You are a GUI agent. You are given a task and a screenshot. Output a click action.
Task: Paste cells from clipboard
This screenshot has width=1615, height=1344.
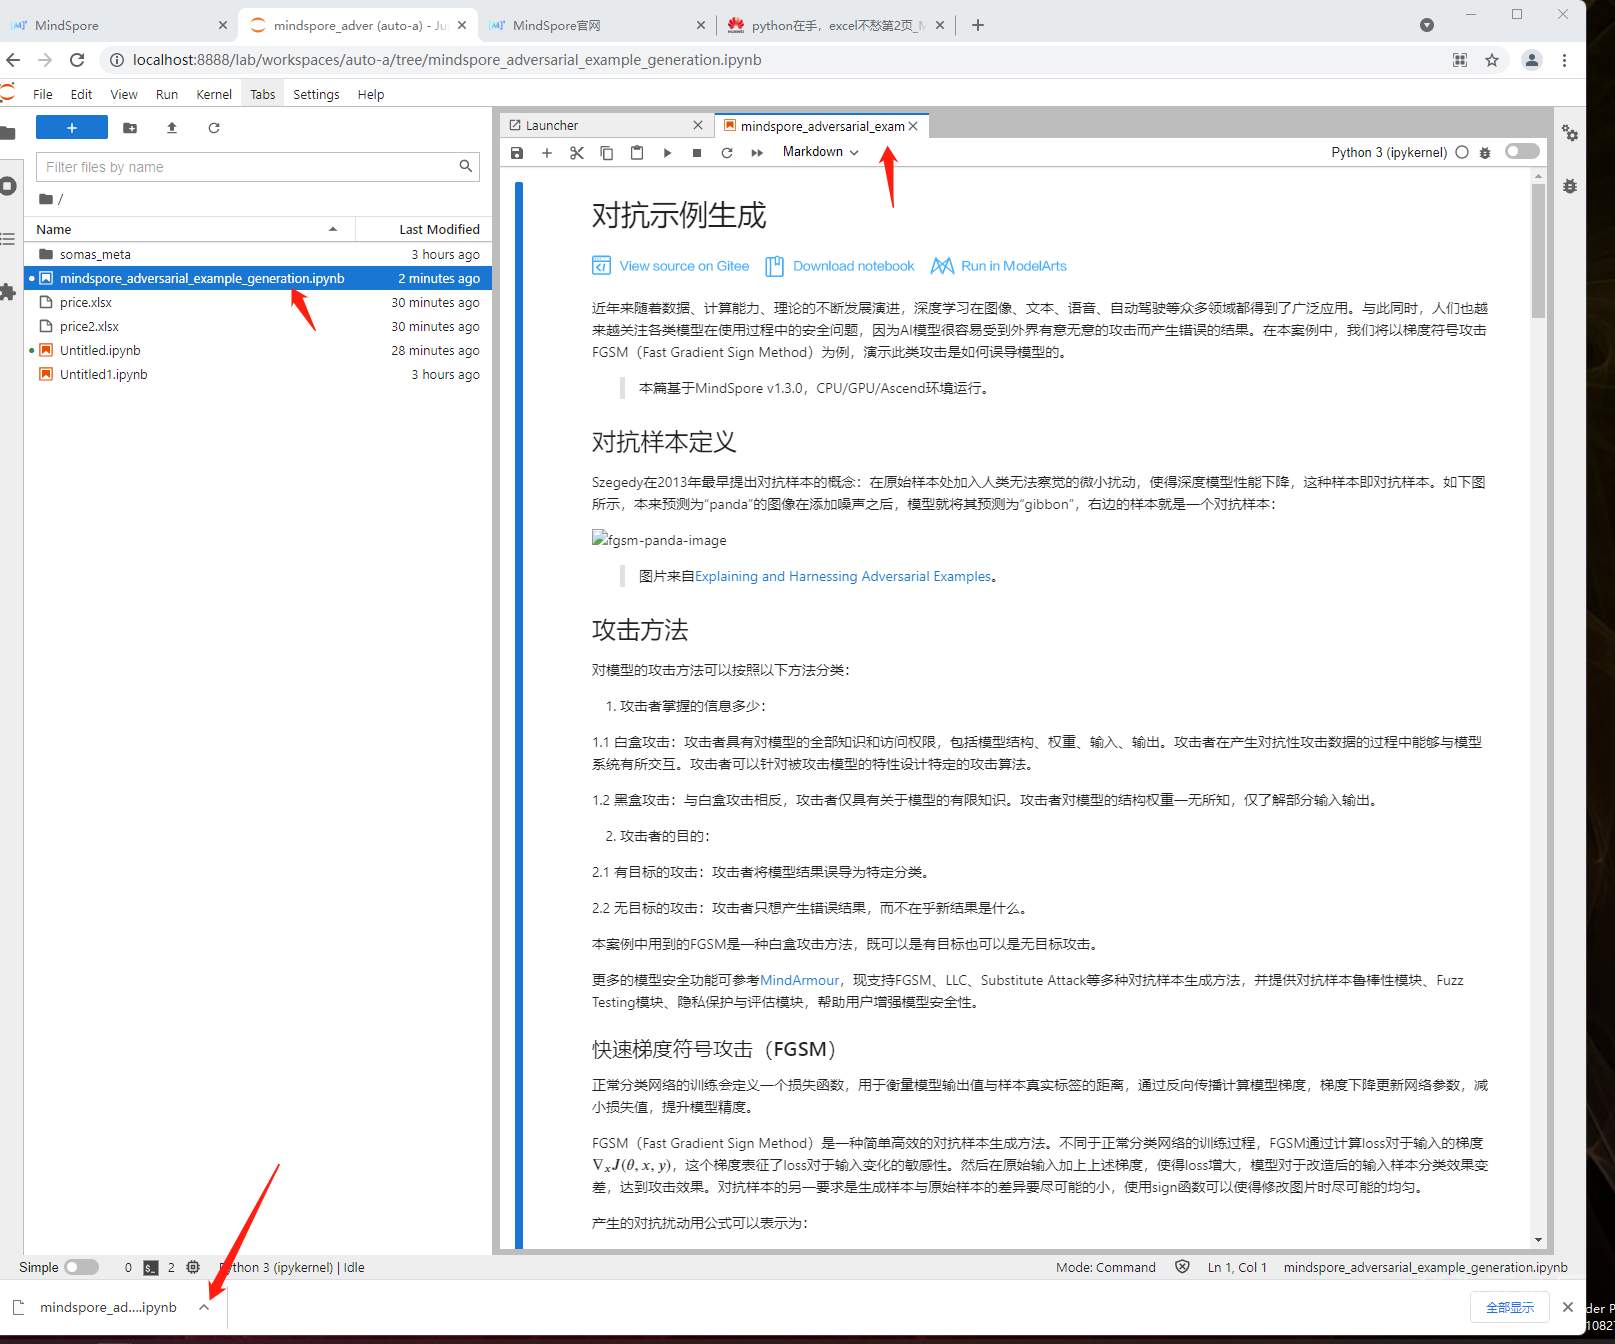click(x=637, y=153)
